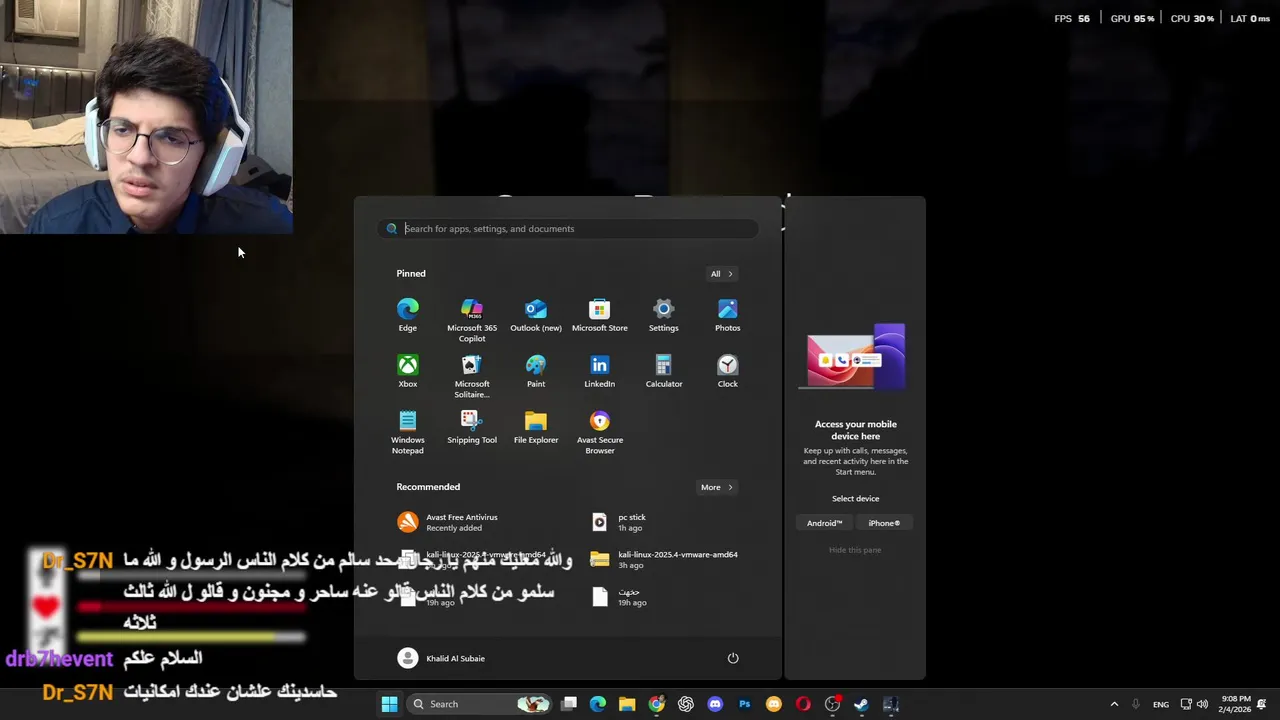Open Opera browser from the taskbar
The image size is (1280, 720).
[x=803, y=704]
